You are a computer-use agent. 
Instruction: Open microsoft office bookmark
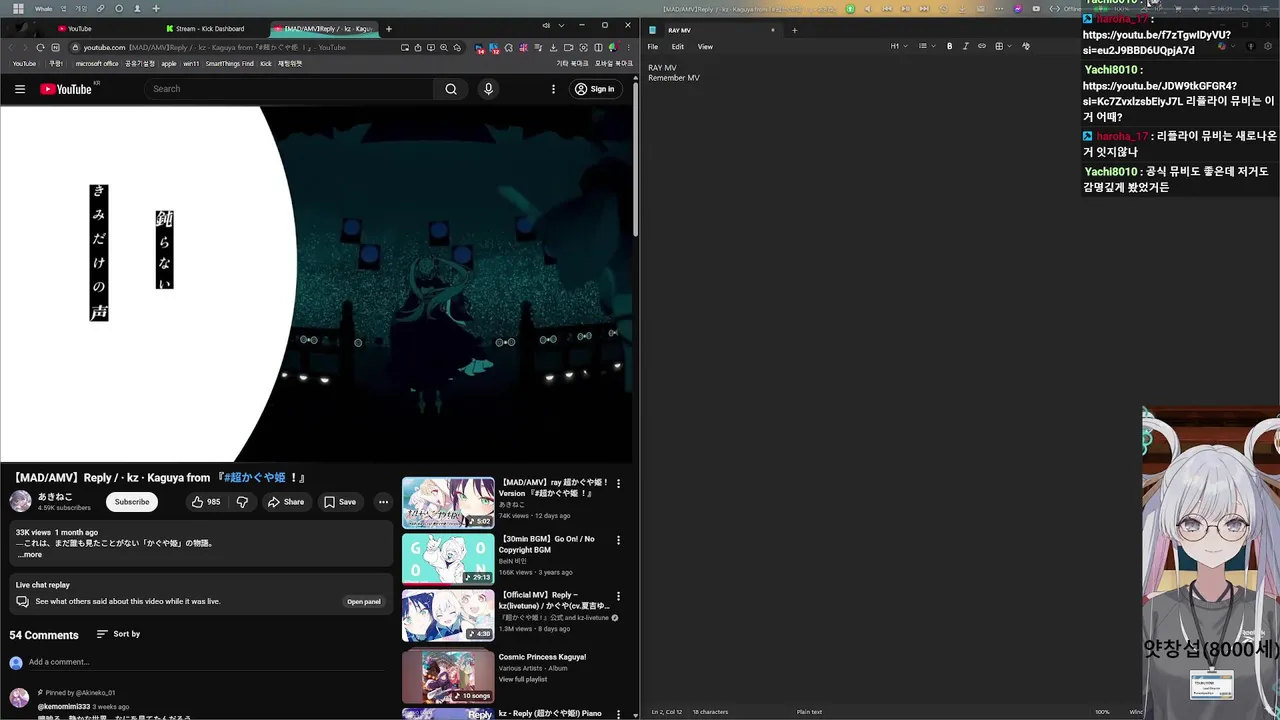(x=97, y=64)
